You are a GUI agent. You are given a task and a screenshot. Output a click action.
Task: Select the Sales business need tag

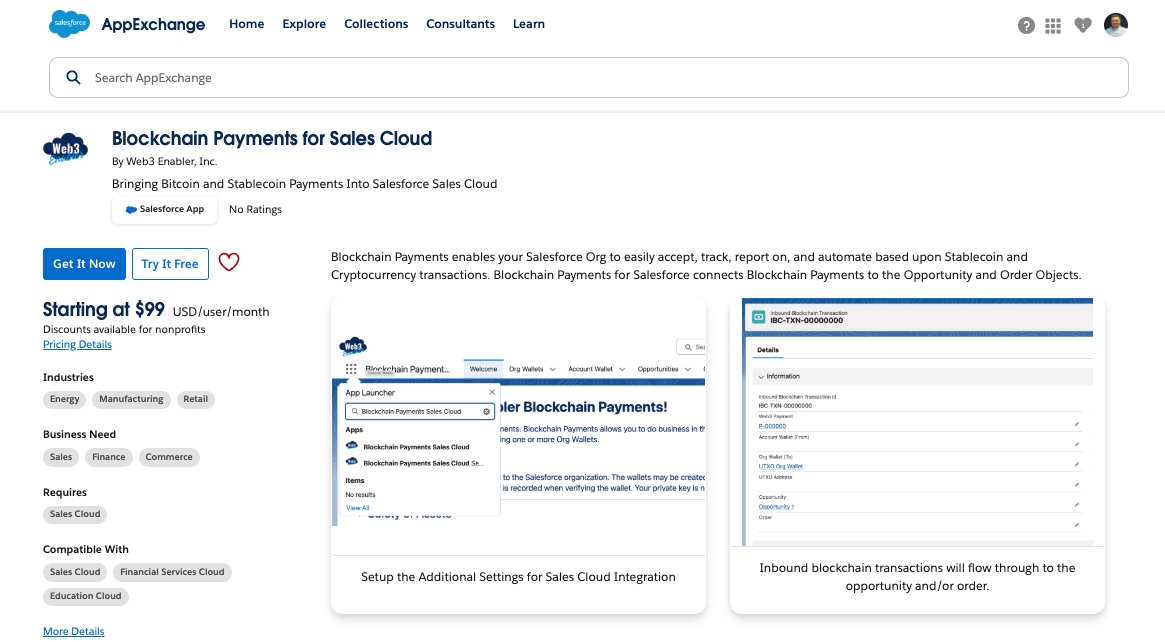coord(61,457)
